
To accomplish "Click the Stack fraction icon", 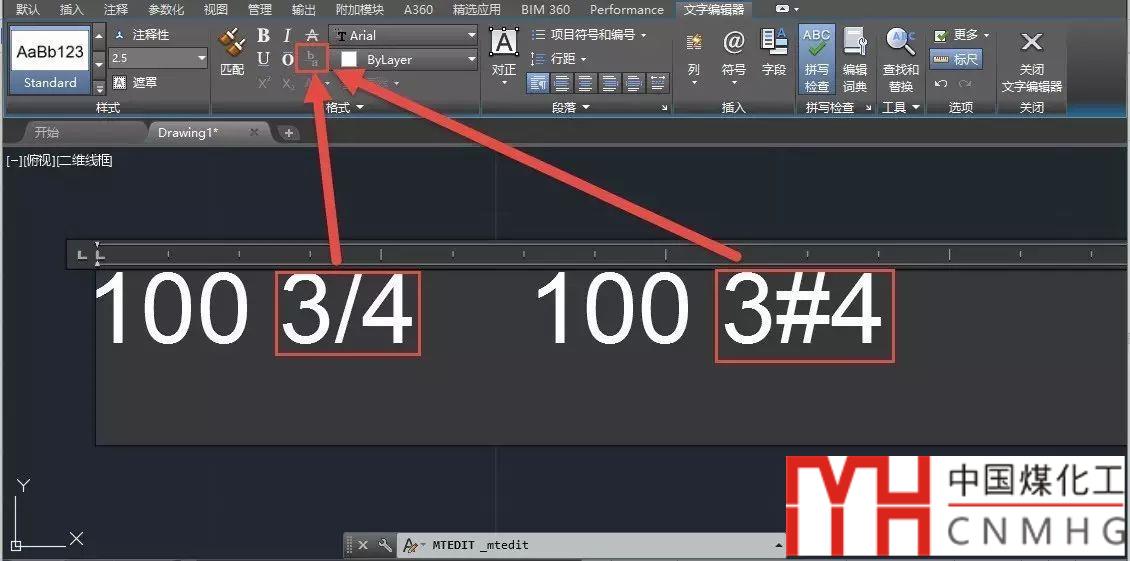I will point(312,59).
